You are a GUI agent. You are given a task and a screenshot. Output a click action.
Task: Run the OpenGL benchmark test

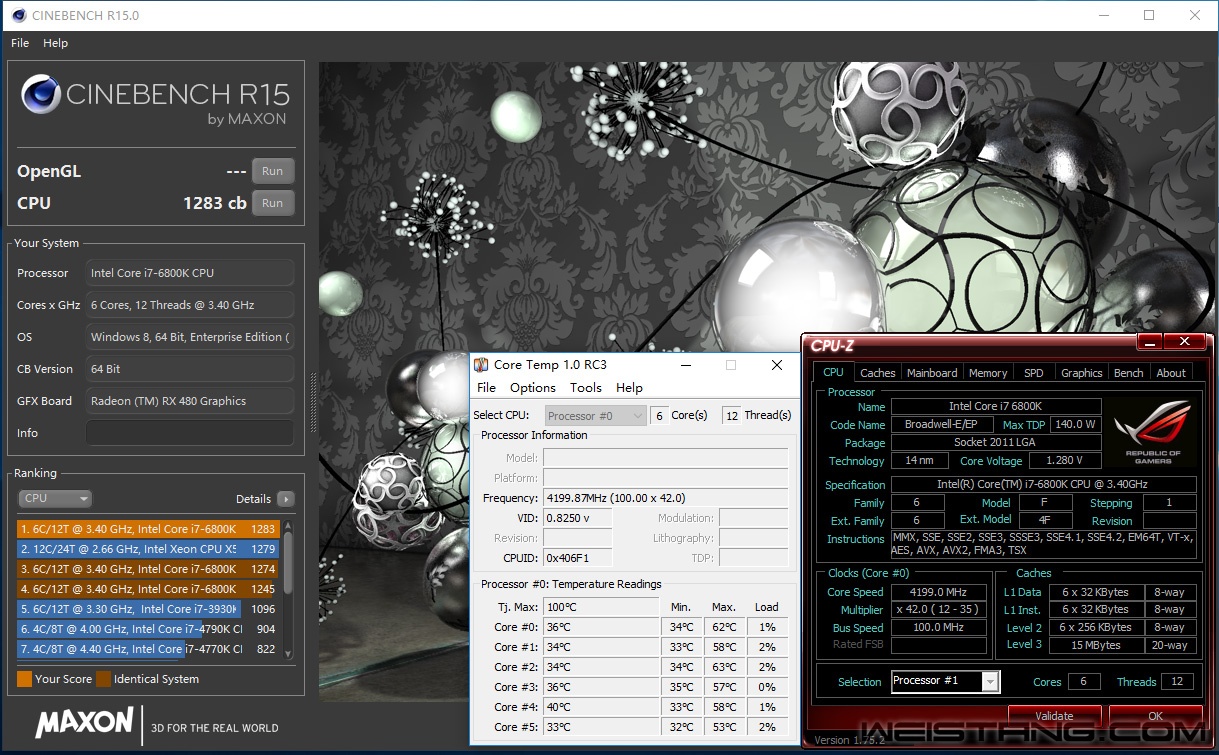272,171
